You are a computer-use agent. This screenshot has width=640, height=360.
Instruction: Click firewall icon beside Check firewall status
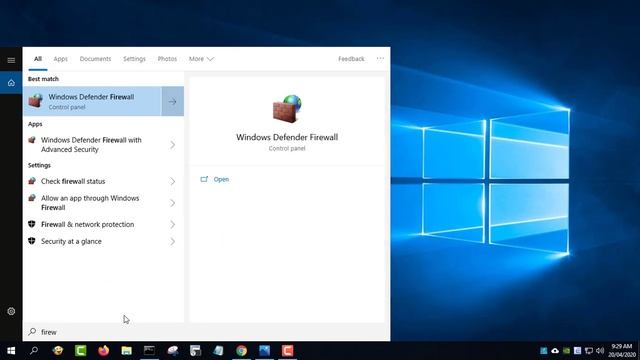(32, 181)
